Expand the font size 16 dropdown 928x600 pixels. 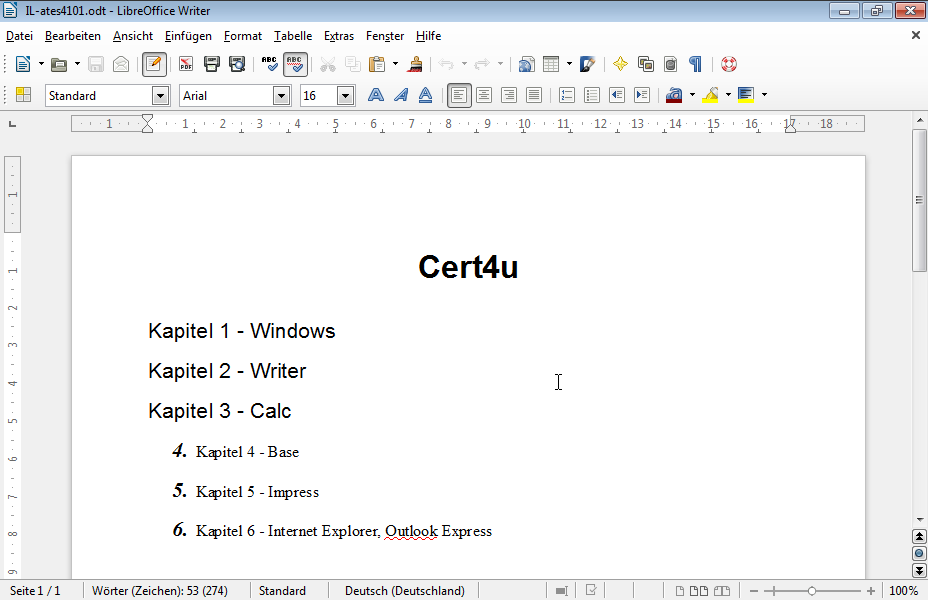click(346, 95)
